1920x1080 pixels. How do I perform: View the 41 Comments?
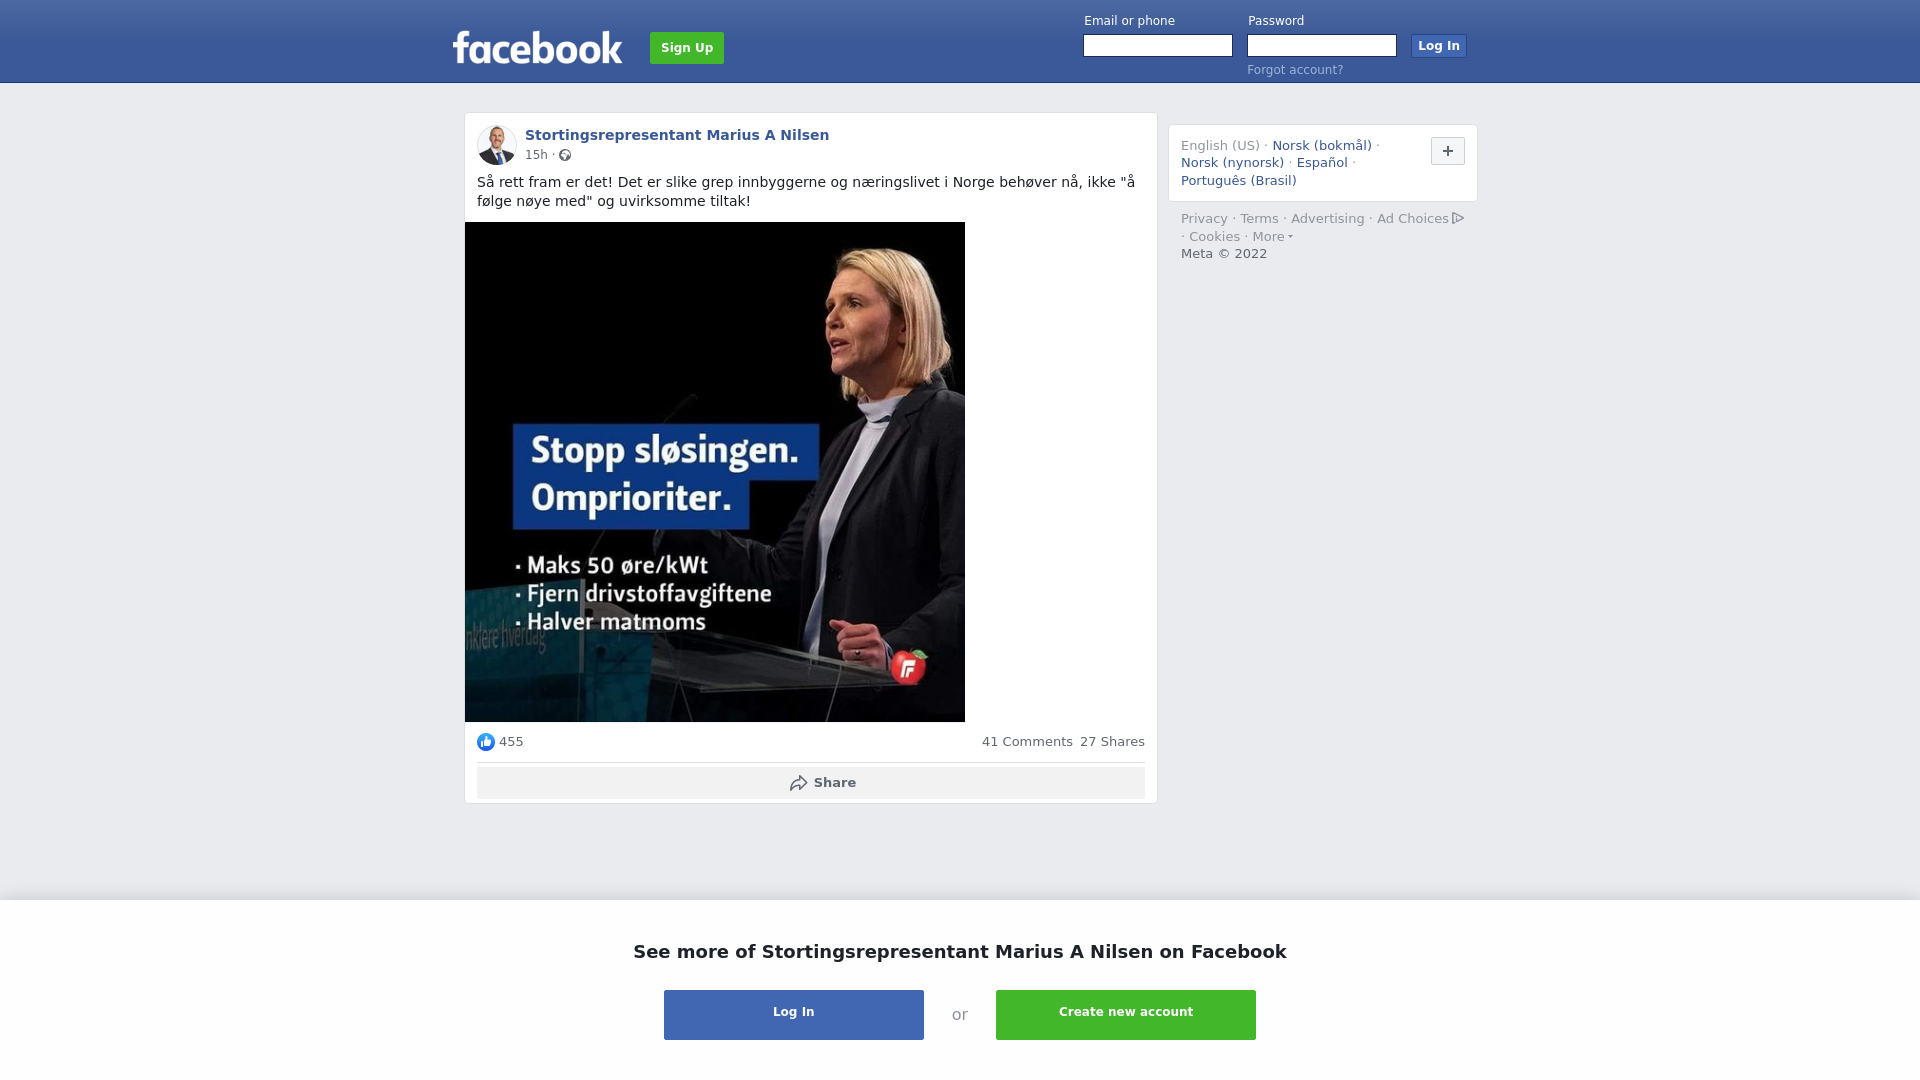1027,742
